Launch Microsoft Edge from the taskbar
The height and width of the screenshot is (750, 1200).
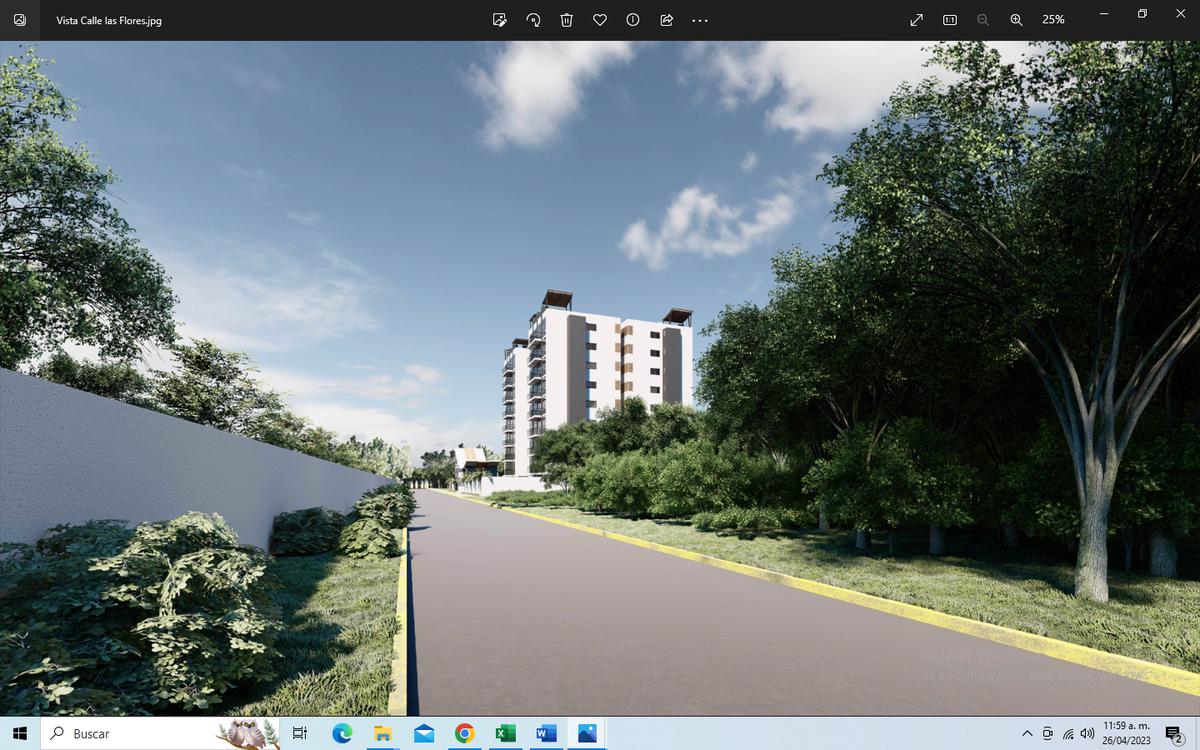click(x=342, y=733)
